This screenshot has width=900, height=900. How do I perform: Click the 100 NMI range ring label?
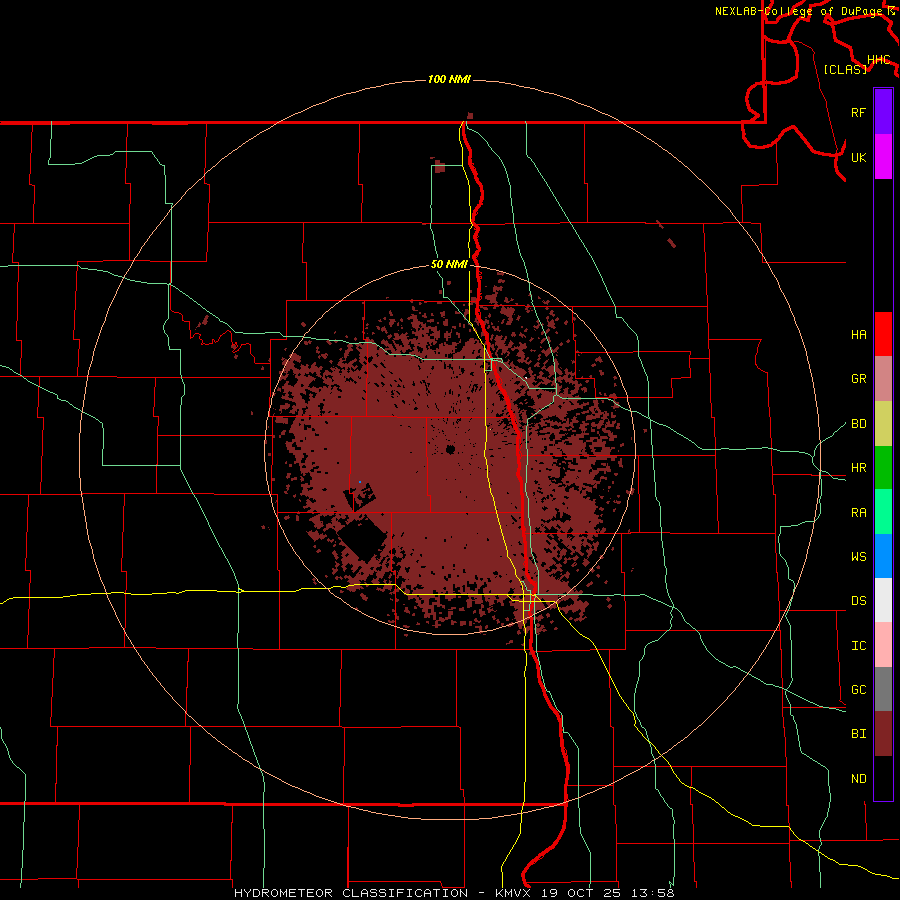coord(449,79)
